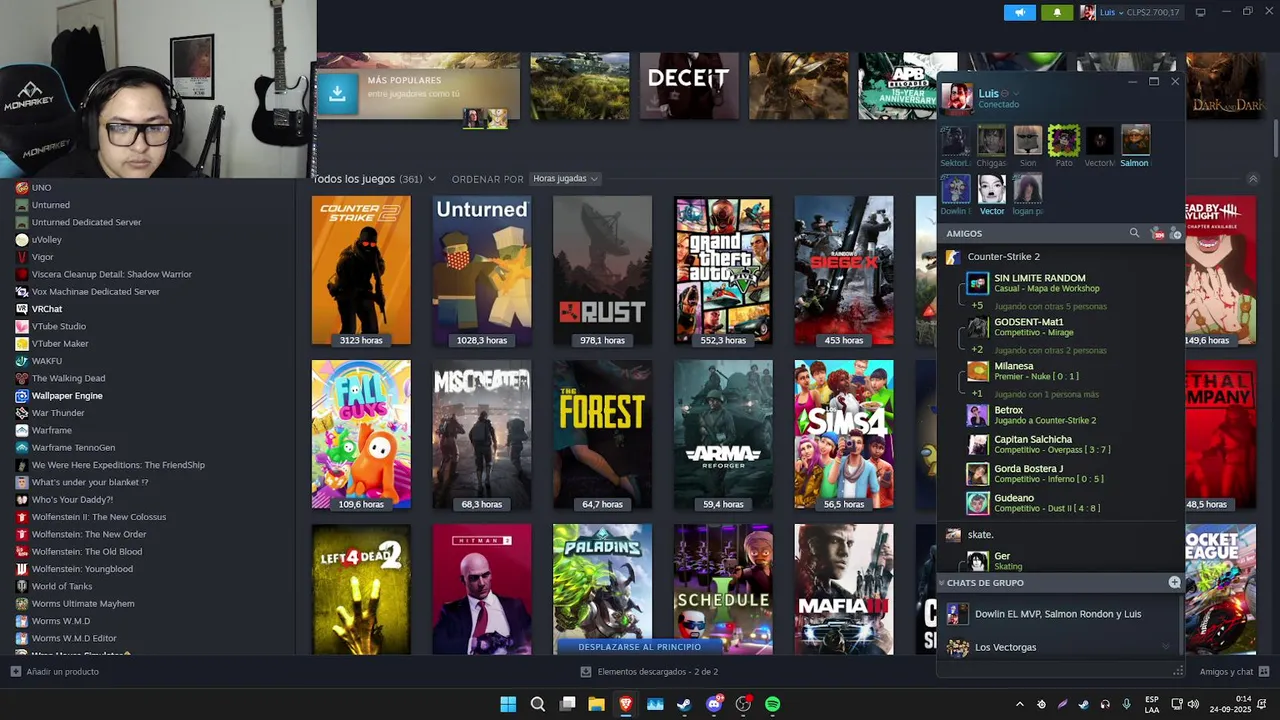The height and width of the screenshot is (720, 1280).
Task: Collapse the library section with double chevron
Action: coord(1253,179)
